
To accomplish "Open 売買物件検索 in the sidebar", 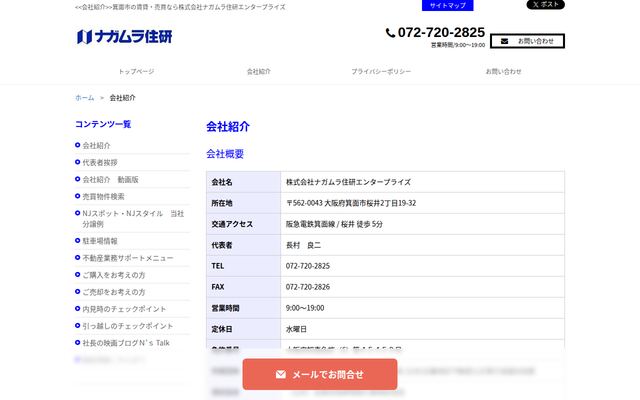I will [103, 196].
